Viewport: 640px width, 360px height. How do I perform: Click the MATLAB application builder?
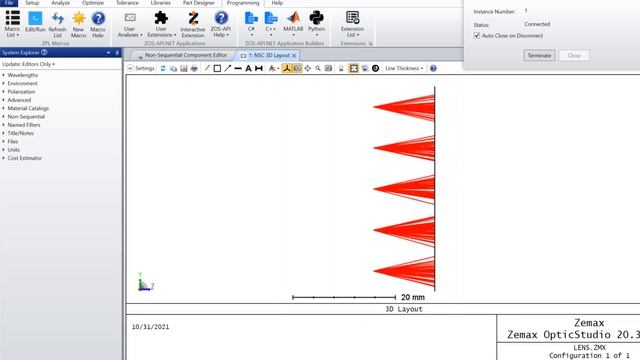coord(293,23)
